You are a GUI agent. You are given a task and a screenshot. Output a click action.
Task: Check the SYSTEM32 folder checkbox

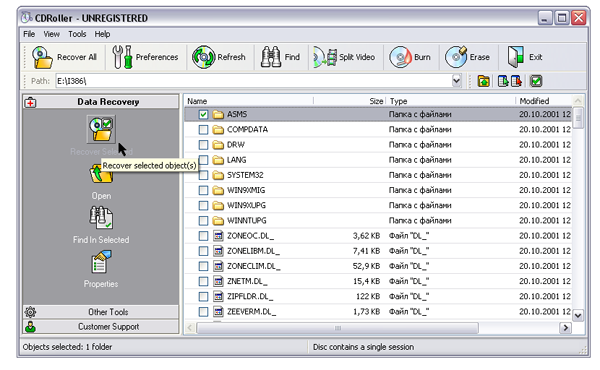203,175
